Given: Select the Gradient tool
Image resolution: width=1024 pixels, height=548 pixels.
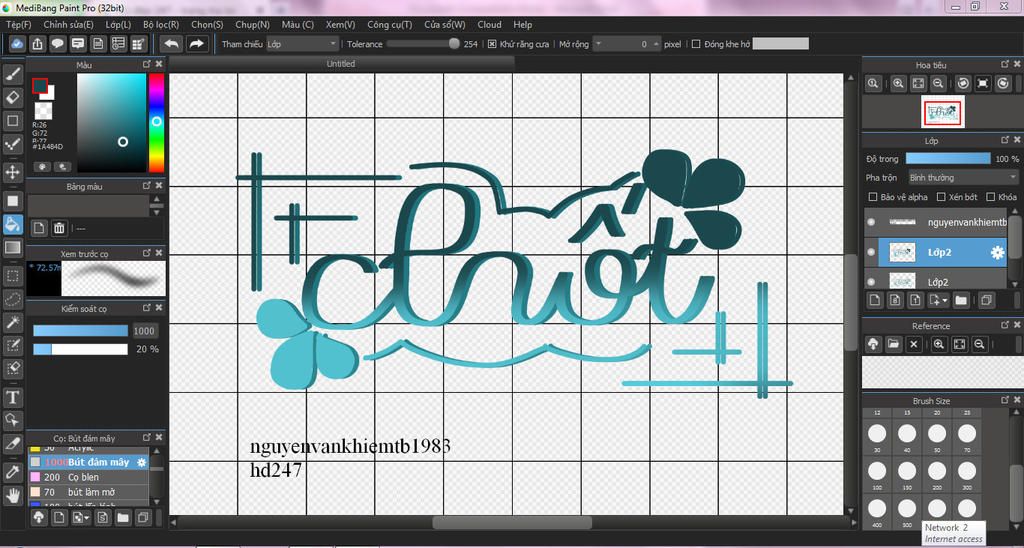Looking at the screenshot, I should [12, 248].
